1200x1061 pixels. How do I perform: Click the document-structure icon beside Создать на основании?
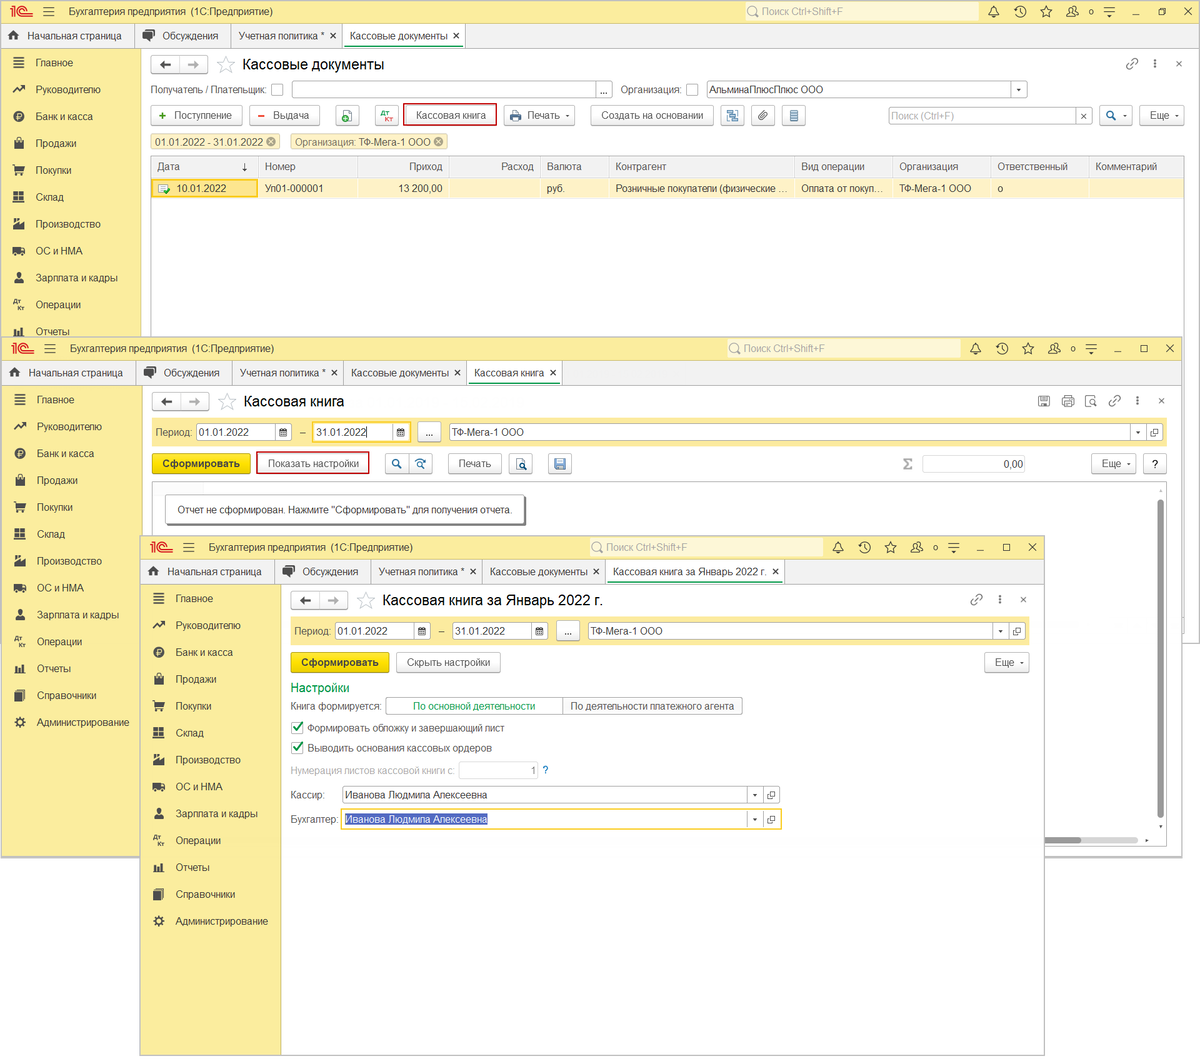(733, 116)
